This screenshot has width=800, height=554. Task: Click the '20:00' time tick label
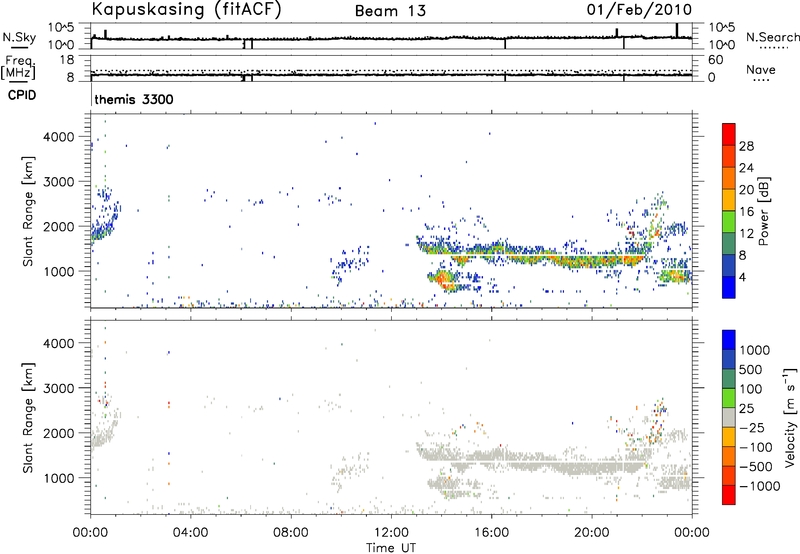pos(592,533)
